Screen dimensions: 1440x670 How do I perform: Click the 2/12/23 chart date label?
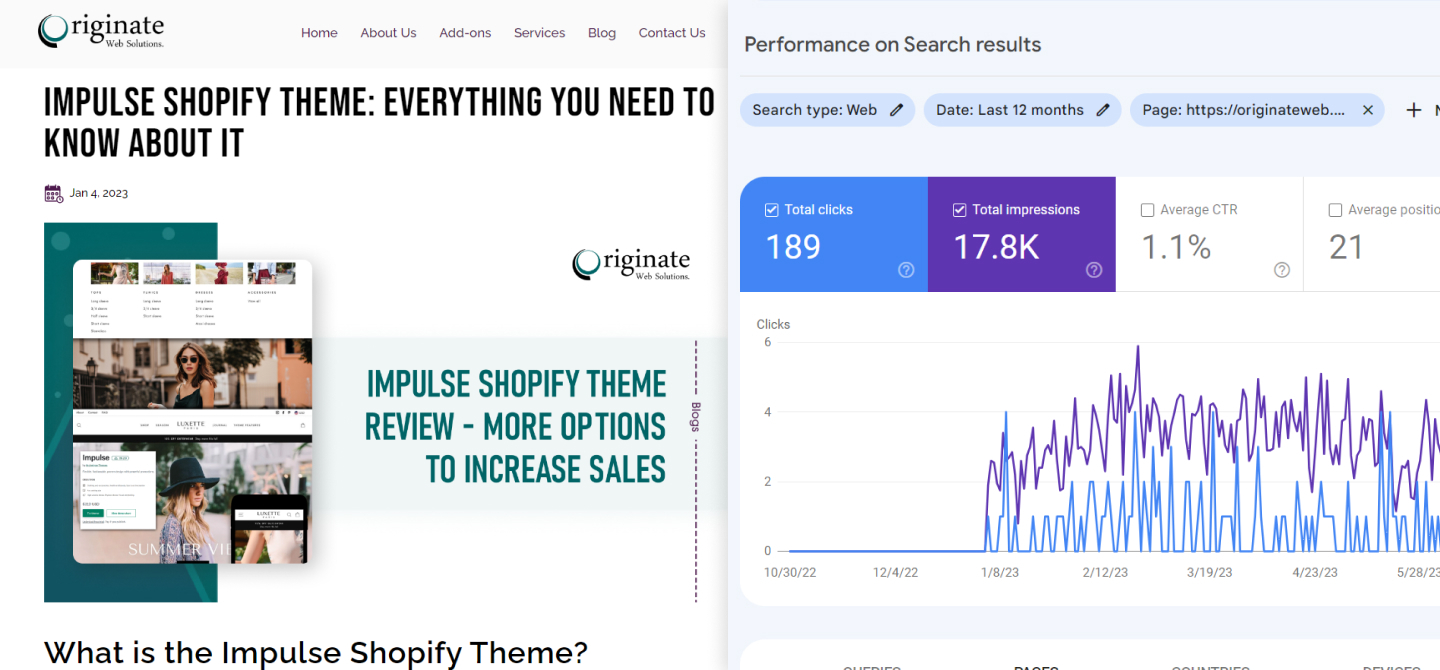click(x=1105, y=573)
